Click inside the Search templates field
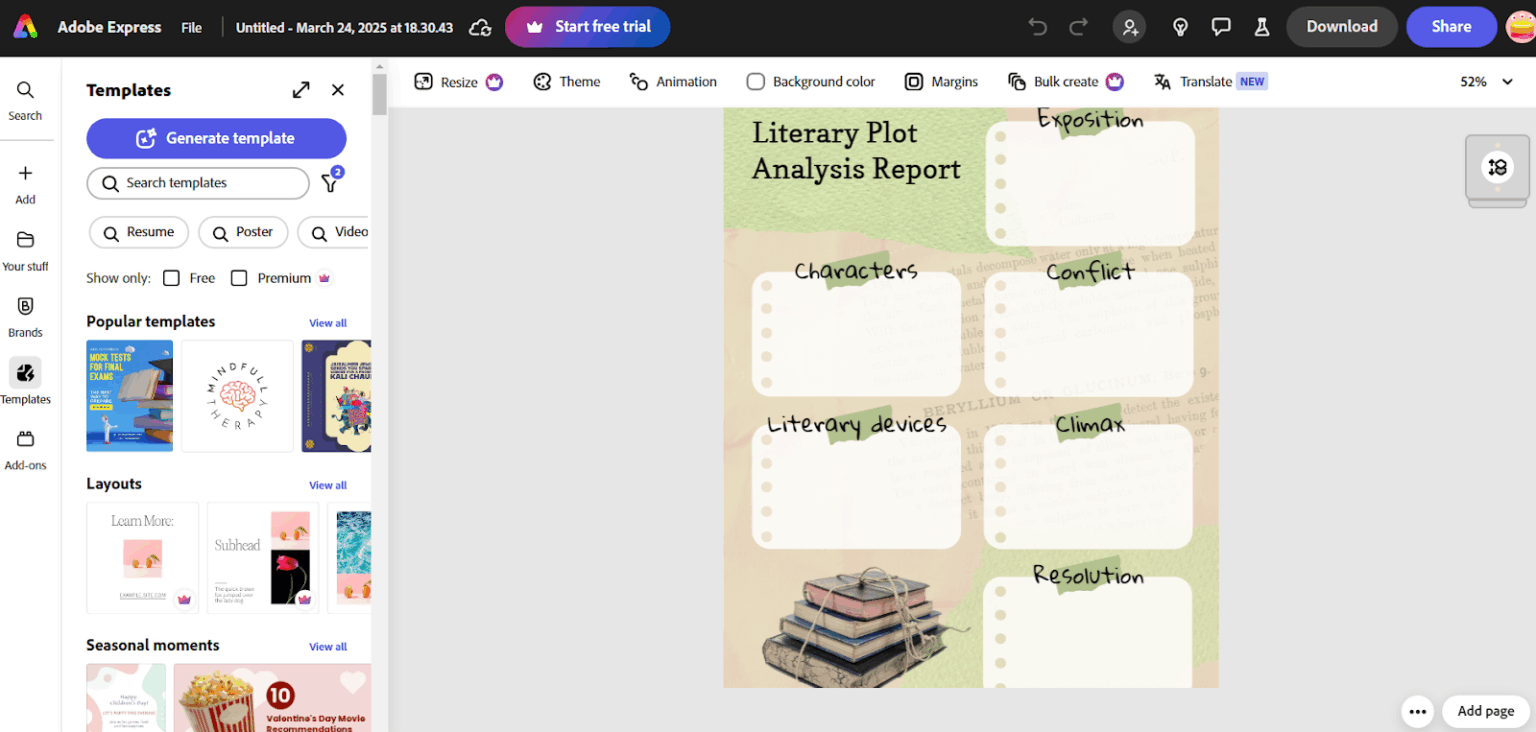This screenshot has height=732, width=1536. (x=180, y=183)
